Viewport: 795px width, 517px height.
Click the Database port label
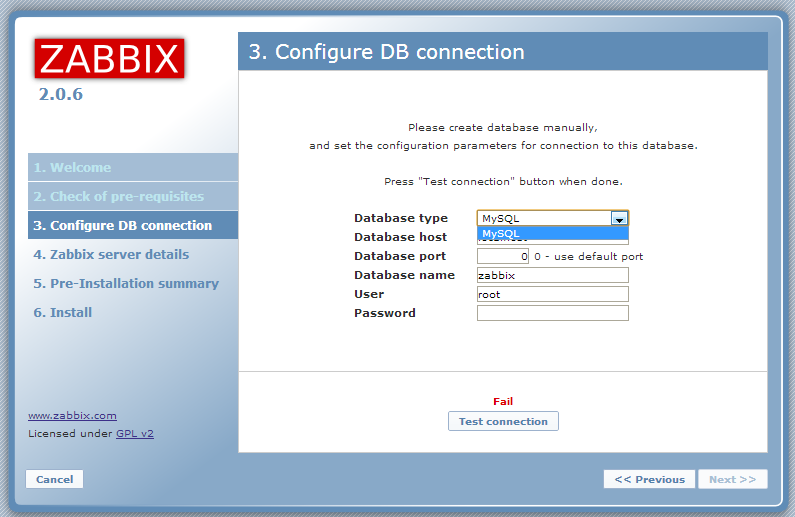pos(400,256)
